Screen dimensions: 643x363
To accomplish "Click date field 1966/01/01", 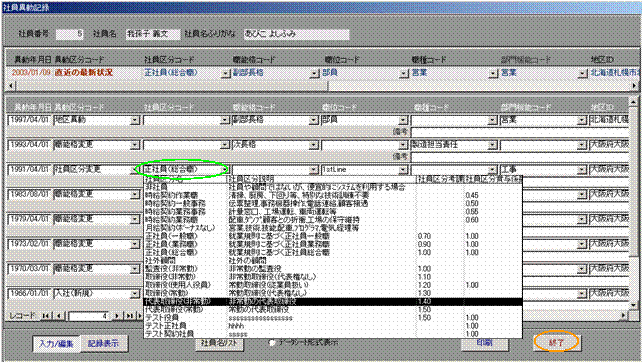I will [x=30, y=294].
